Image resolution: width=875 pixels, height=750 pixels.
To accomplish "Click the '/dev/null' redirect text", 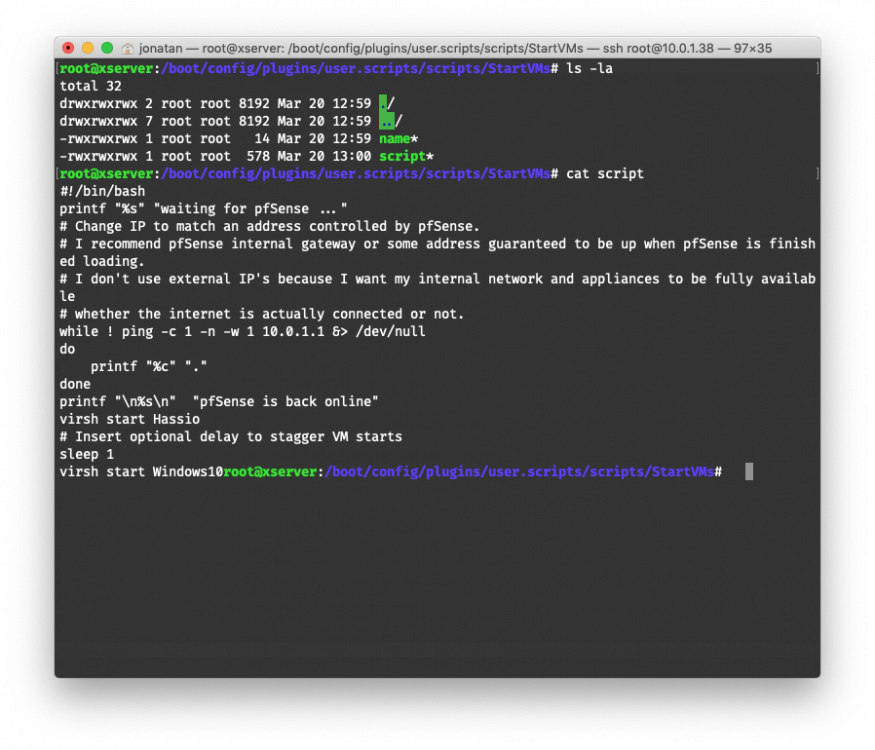I will click(391, 331).
